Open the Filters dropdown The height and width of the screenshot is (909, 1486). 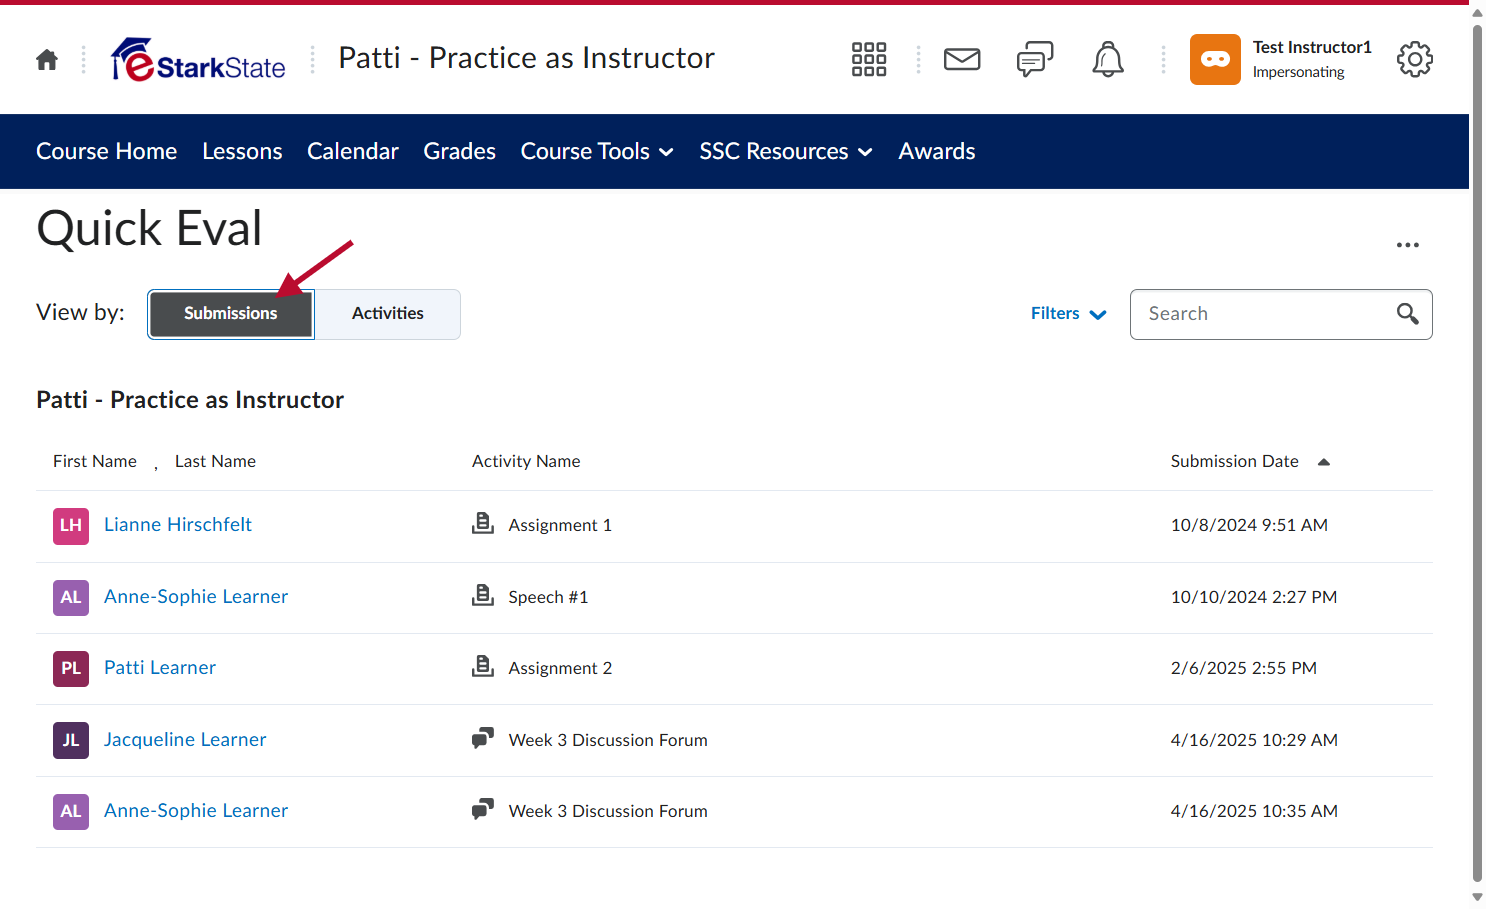1069,314
